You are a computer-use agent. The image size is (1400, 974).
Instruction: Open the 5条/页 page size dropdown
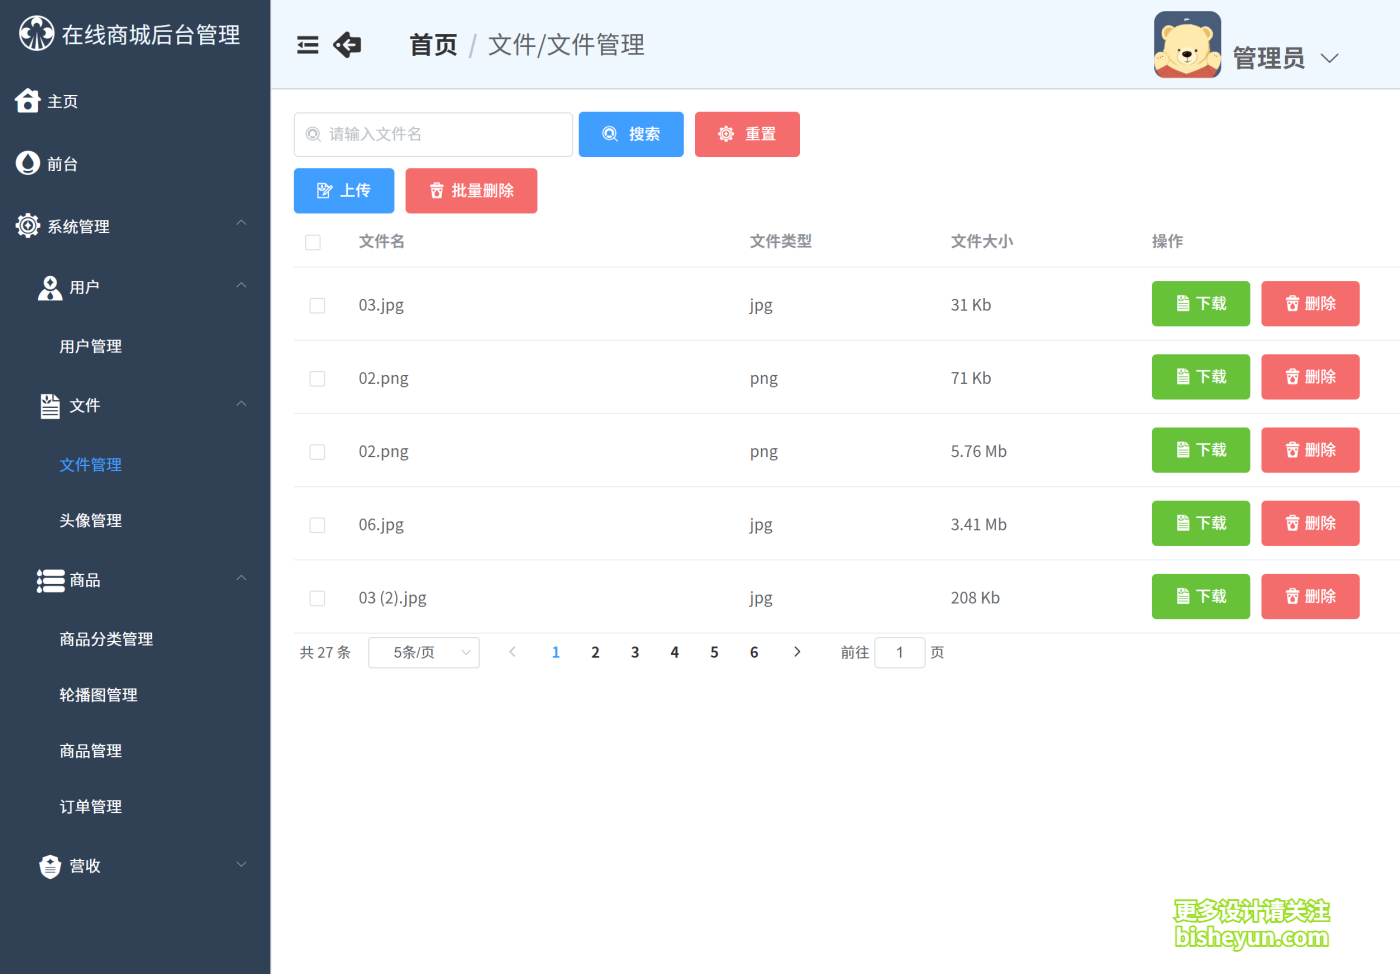424,652
